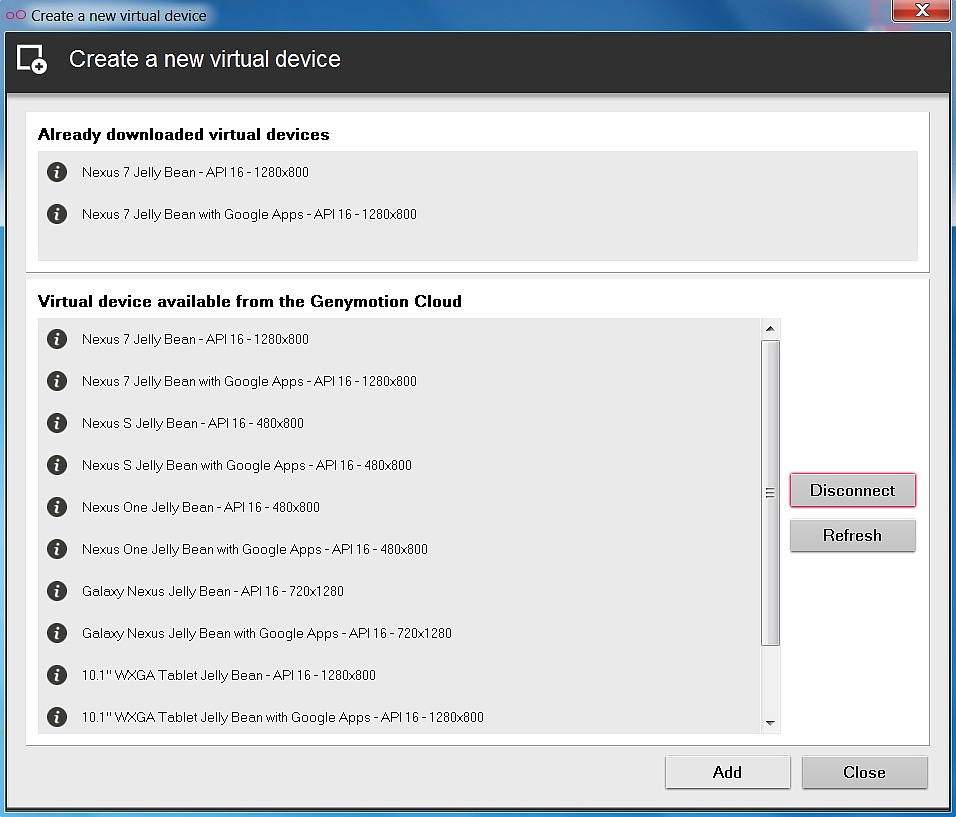Screen dimensions: 956x817
Task: Click info icon beside Nexus One Jelly Bean
Action: [57, 507]
